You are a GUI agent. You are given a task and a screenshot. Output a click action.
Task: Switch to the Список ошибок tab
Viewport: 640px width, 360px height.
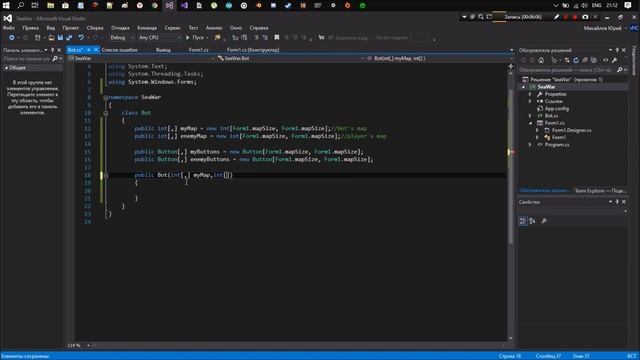[120, 50]
